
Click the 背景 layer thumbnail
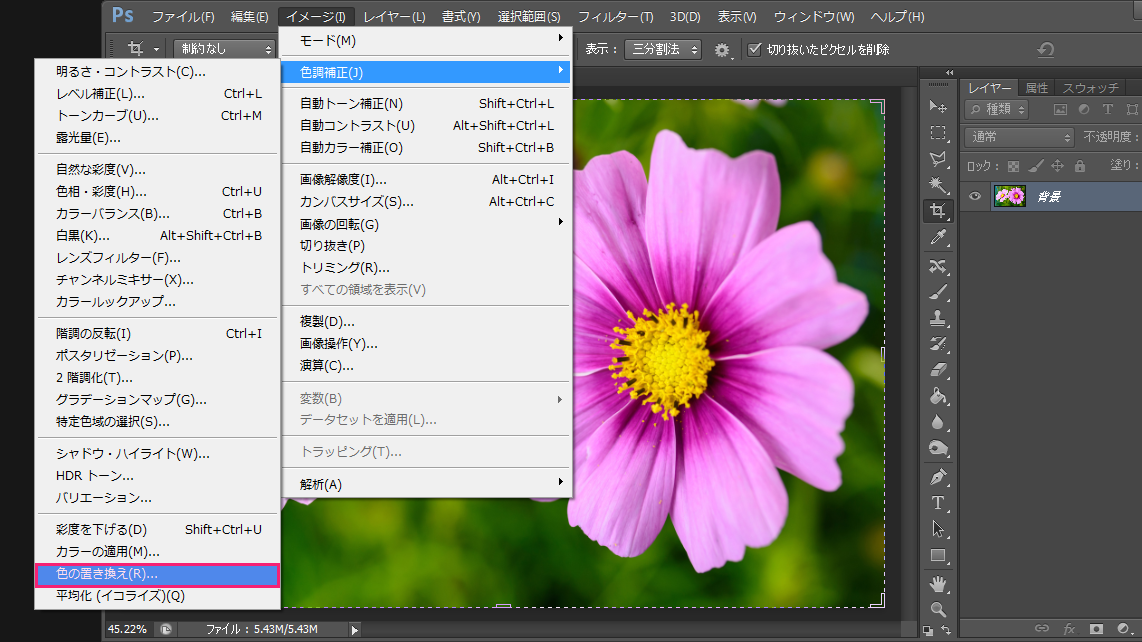tap(1009, 196)
